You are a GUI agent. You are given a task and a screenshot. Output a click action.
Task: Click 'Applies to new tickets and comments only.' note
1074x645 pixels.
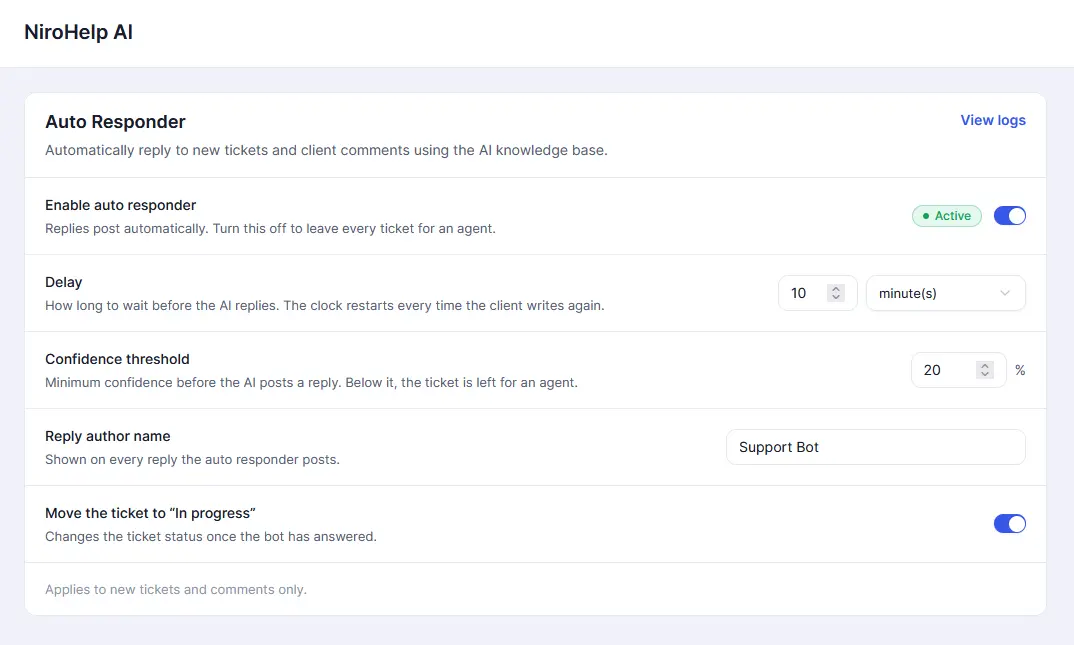tap(176, 590)
